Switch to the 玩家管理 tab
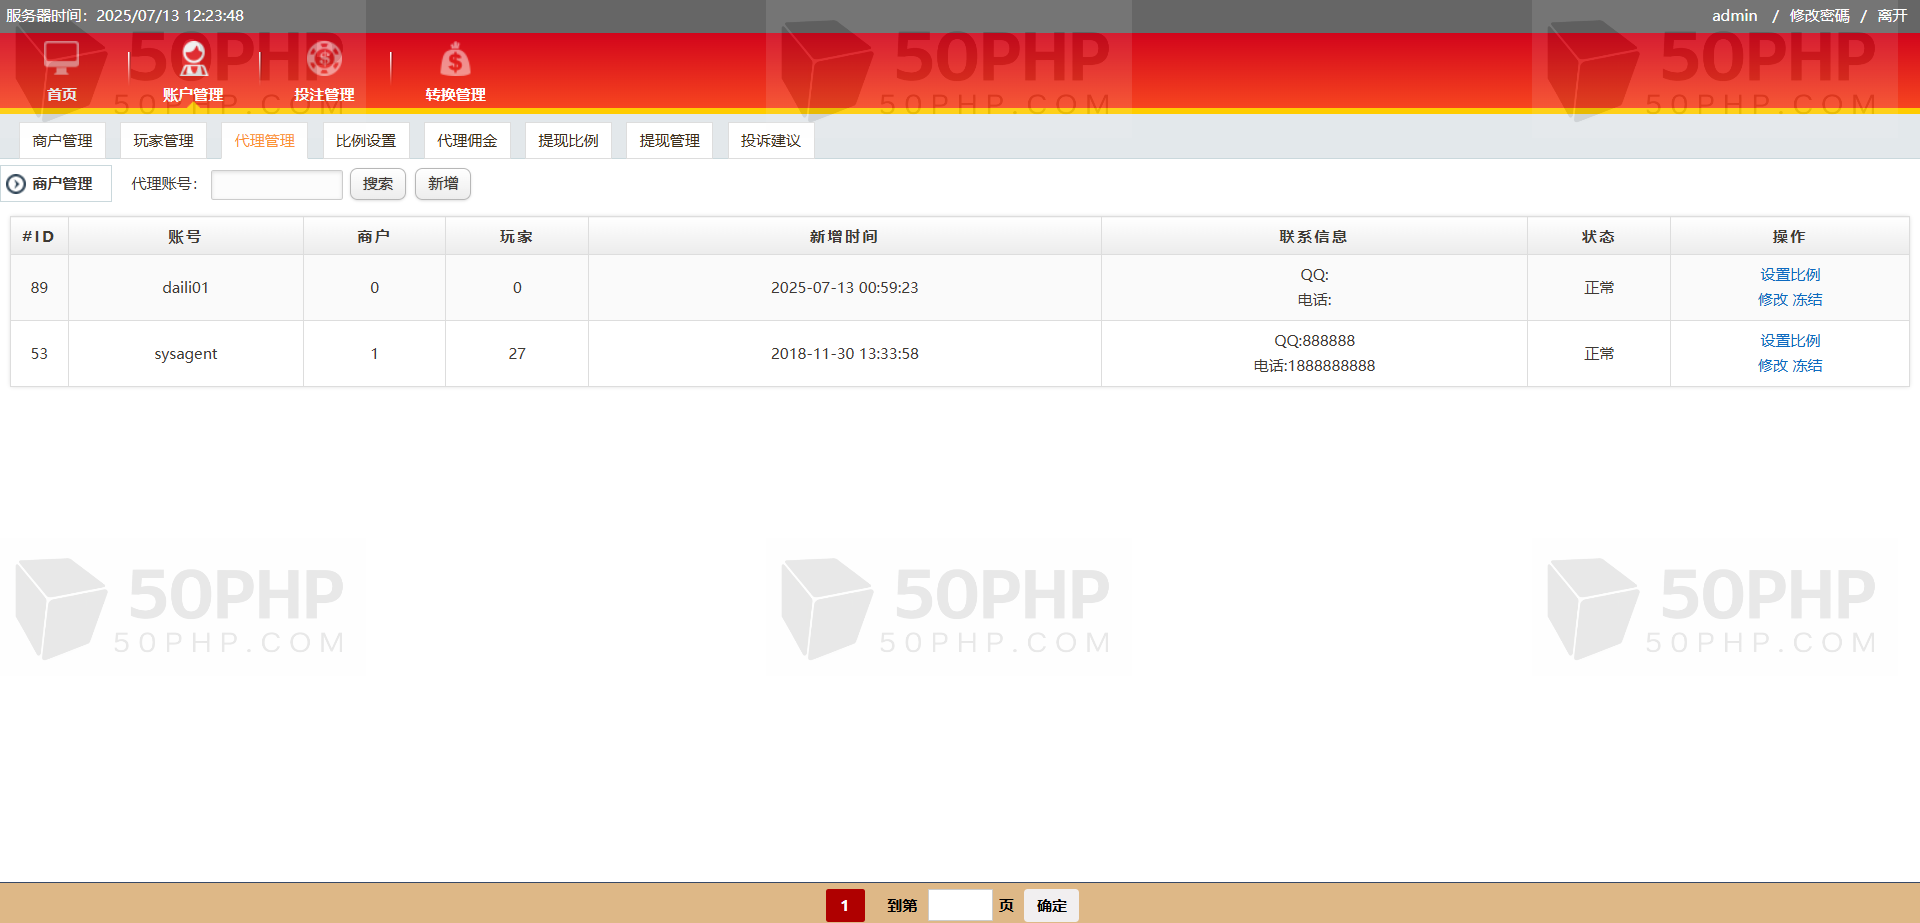 click(x=163, y=141)
